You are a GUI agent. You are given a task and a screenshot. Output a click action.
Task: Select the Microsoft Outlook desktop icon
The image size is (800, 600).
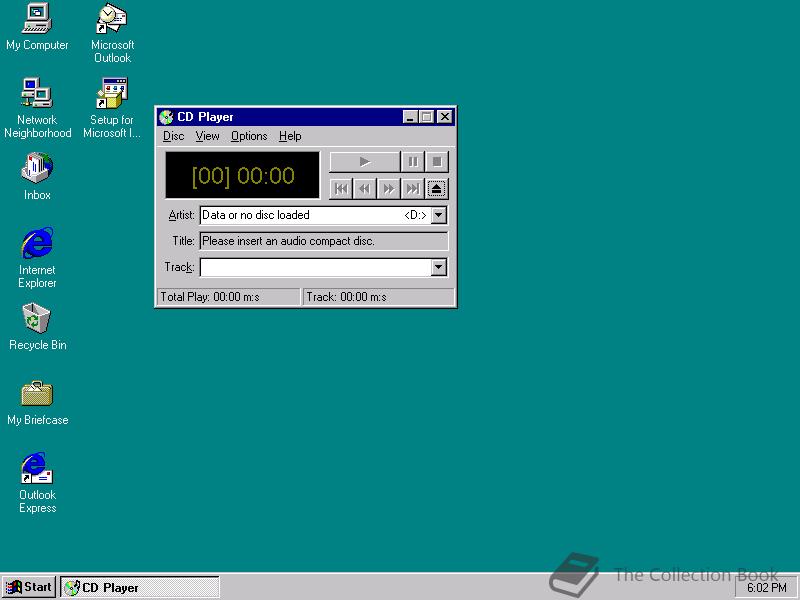[x=112, y=33]
